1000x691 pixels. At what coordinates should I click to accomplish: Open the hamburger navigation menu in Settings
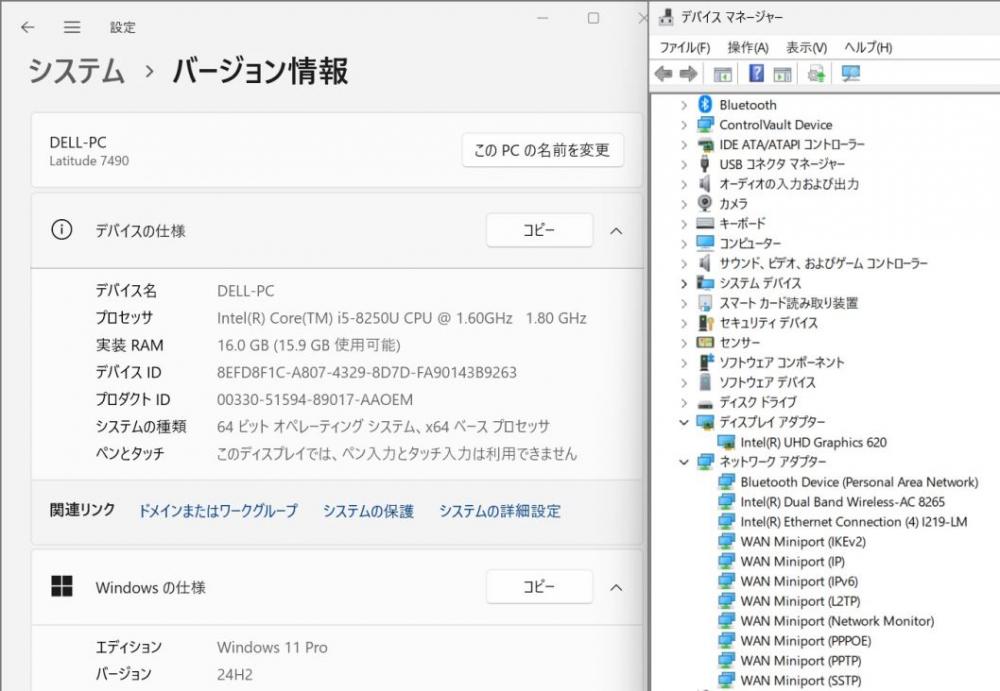tap(72, 27)
